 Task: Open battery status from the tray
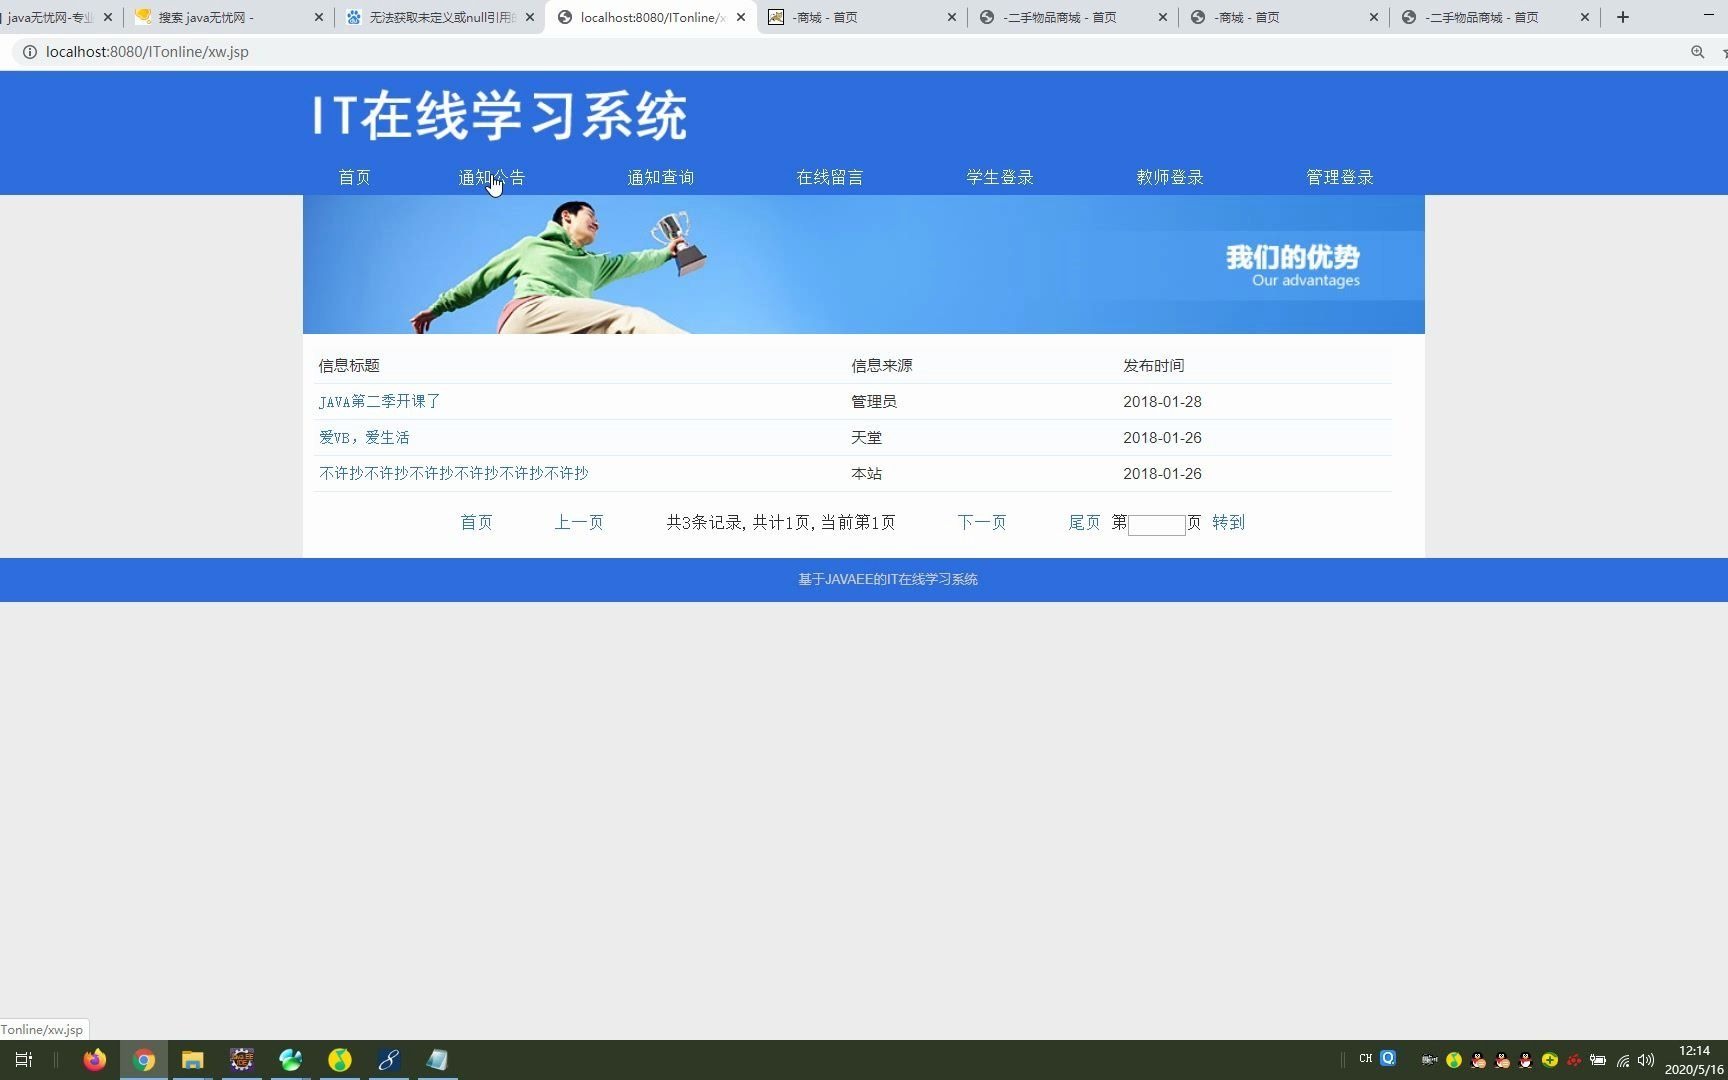(x=1598, y=1060)
